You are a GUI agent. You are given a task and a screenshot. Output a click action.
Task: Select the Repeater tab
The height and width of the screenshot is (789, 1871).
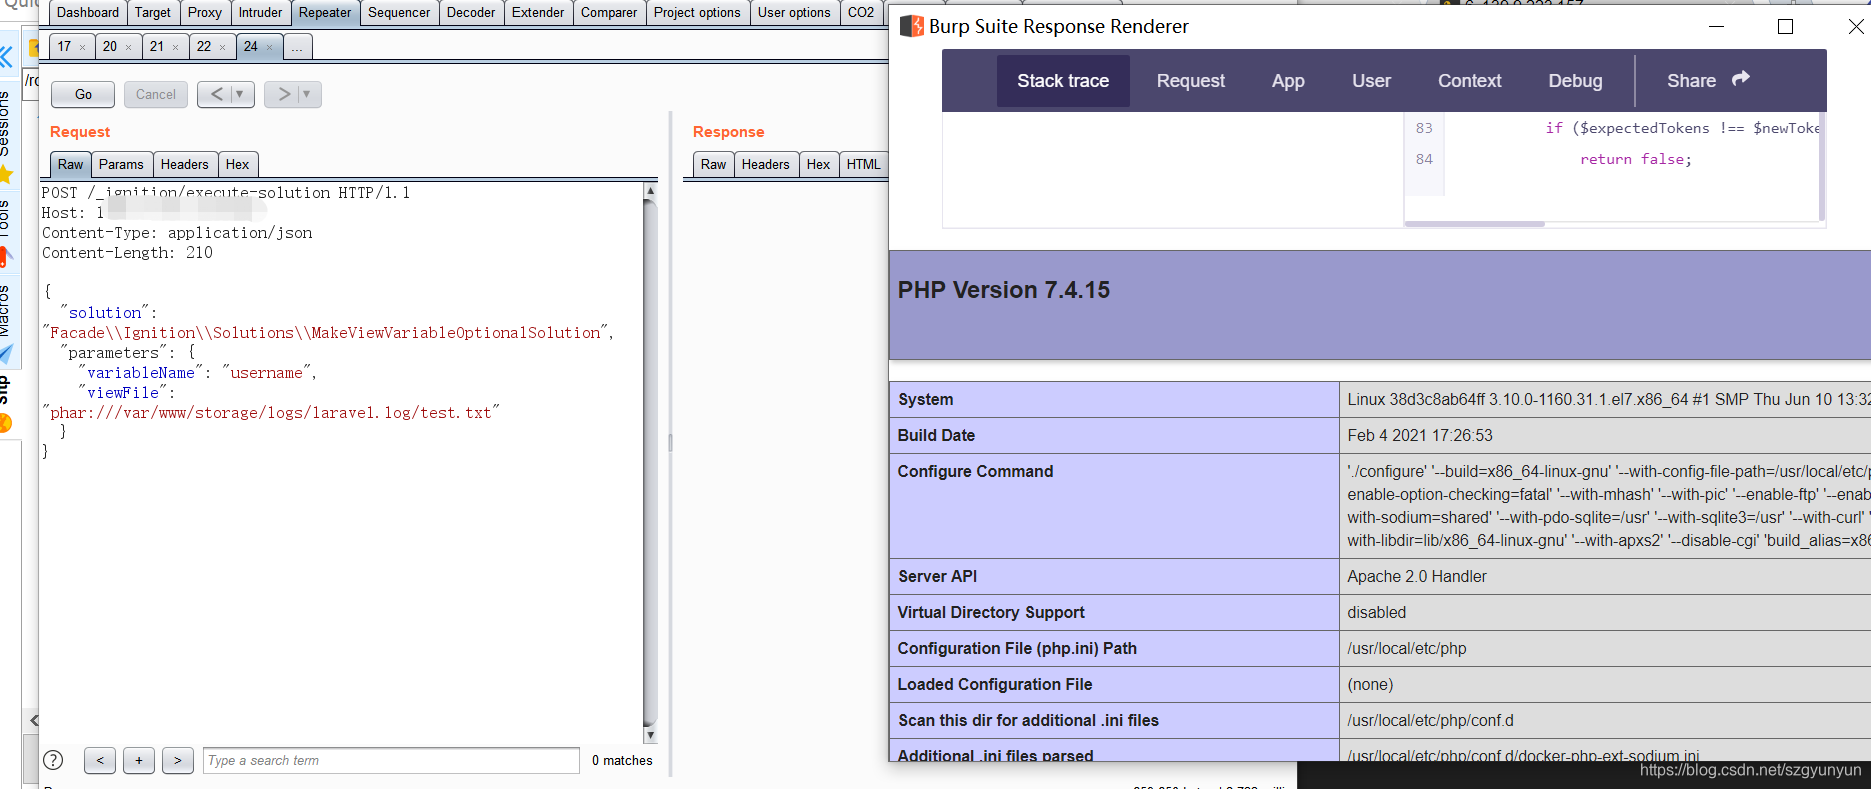pyautogui.click(x=325, y=13)
